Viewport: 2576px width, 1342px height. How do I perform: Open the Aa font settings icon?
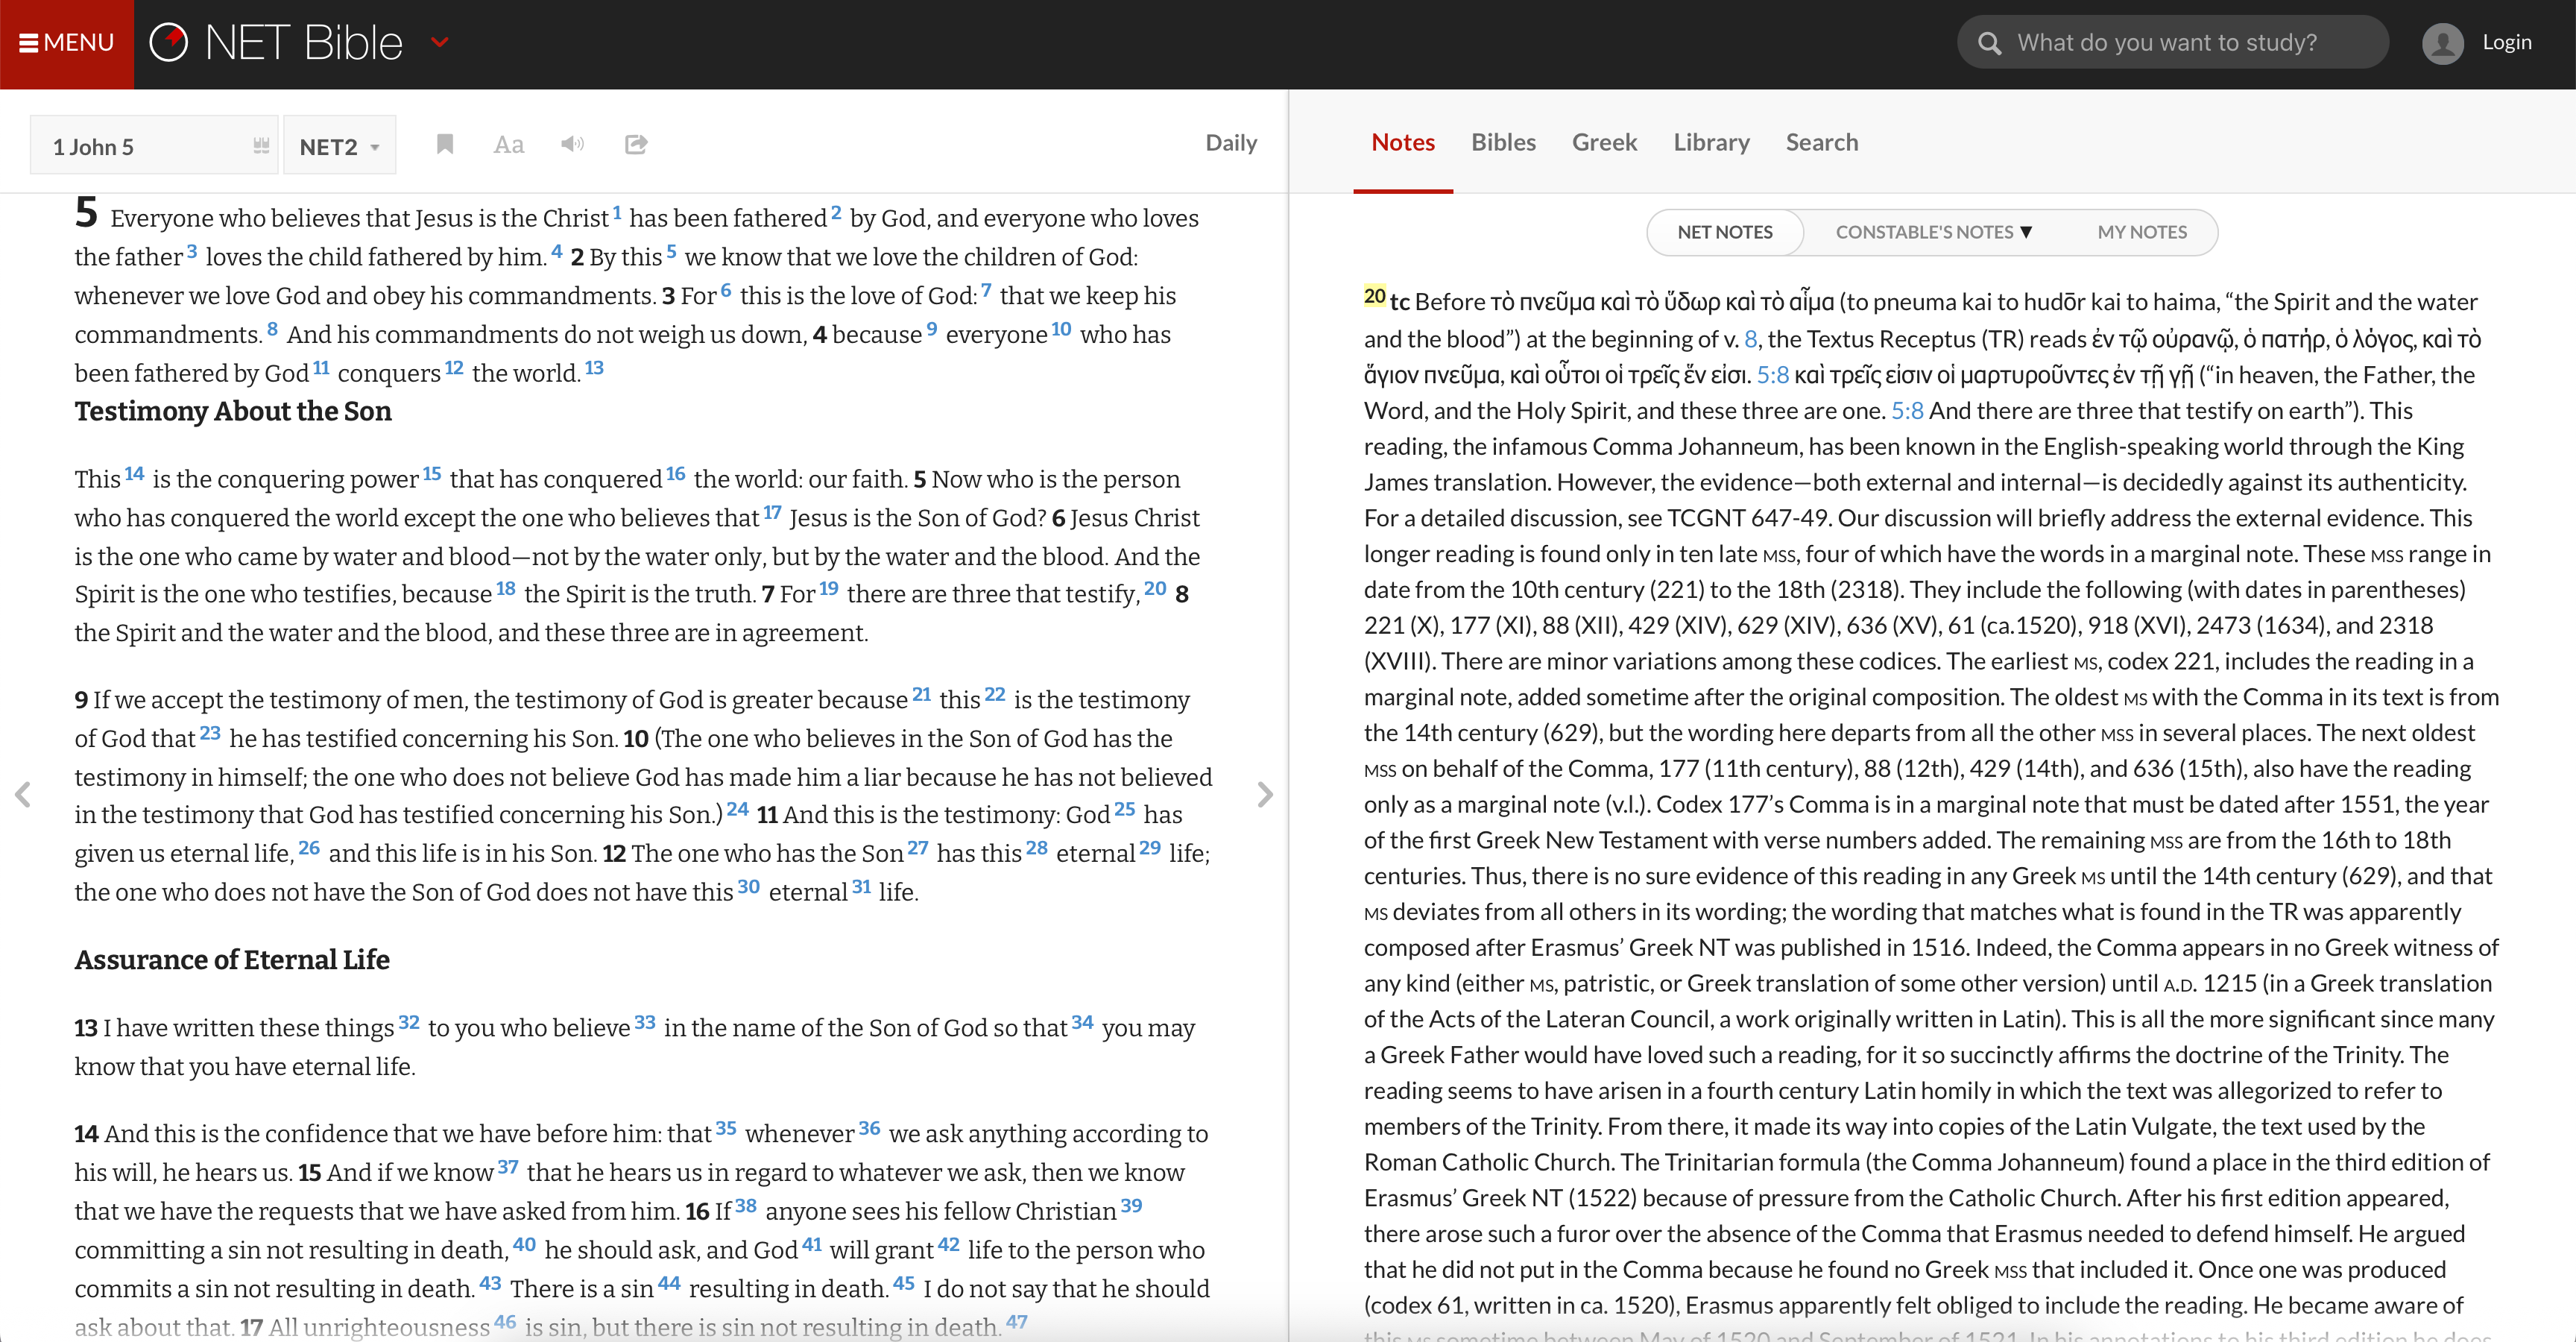[508, 145]
